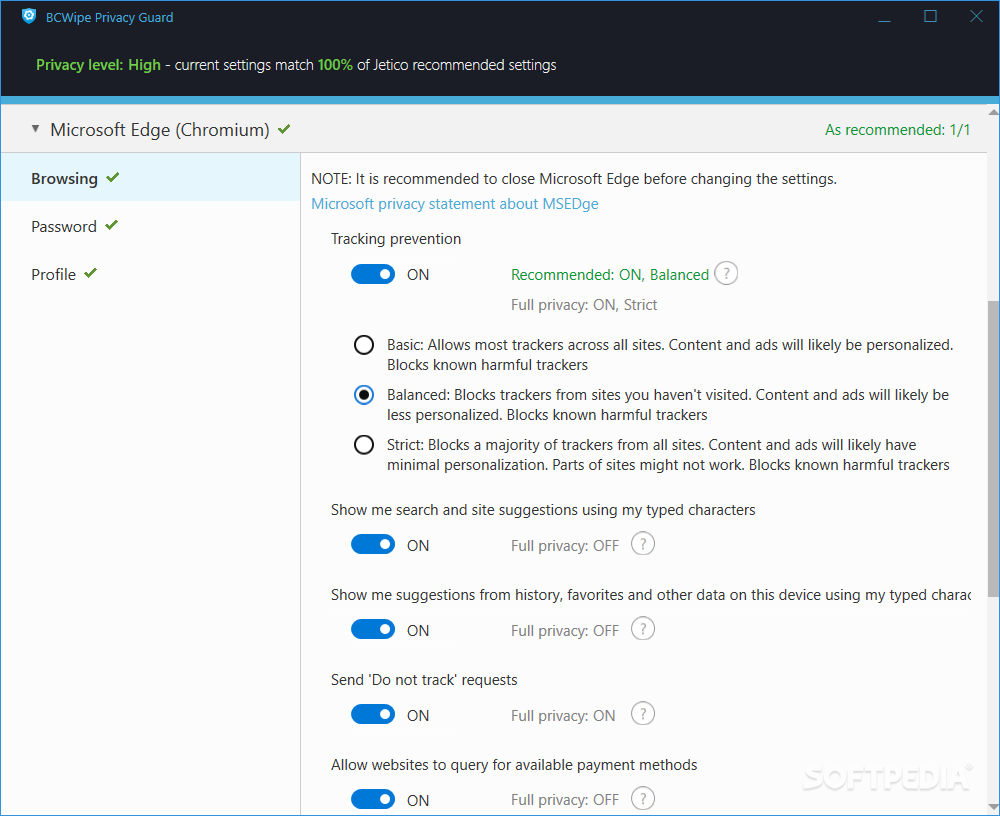Open the Profile settings tab

pos(151,274)
